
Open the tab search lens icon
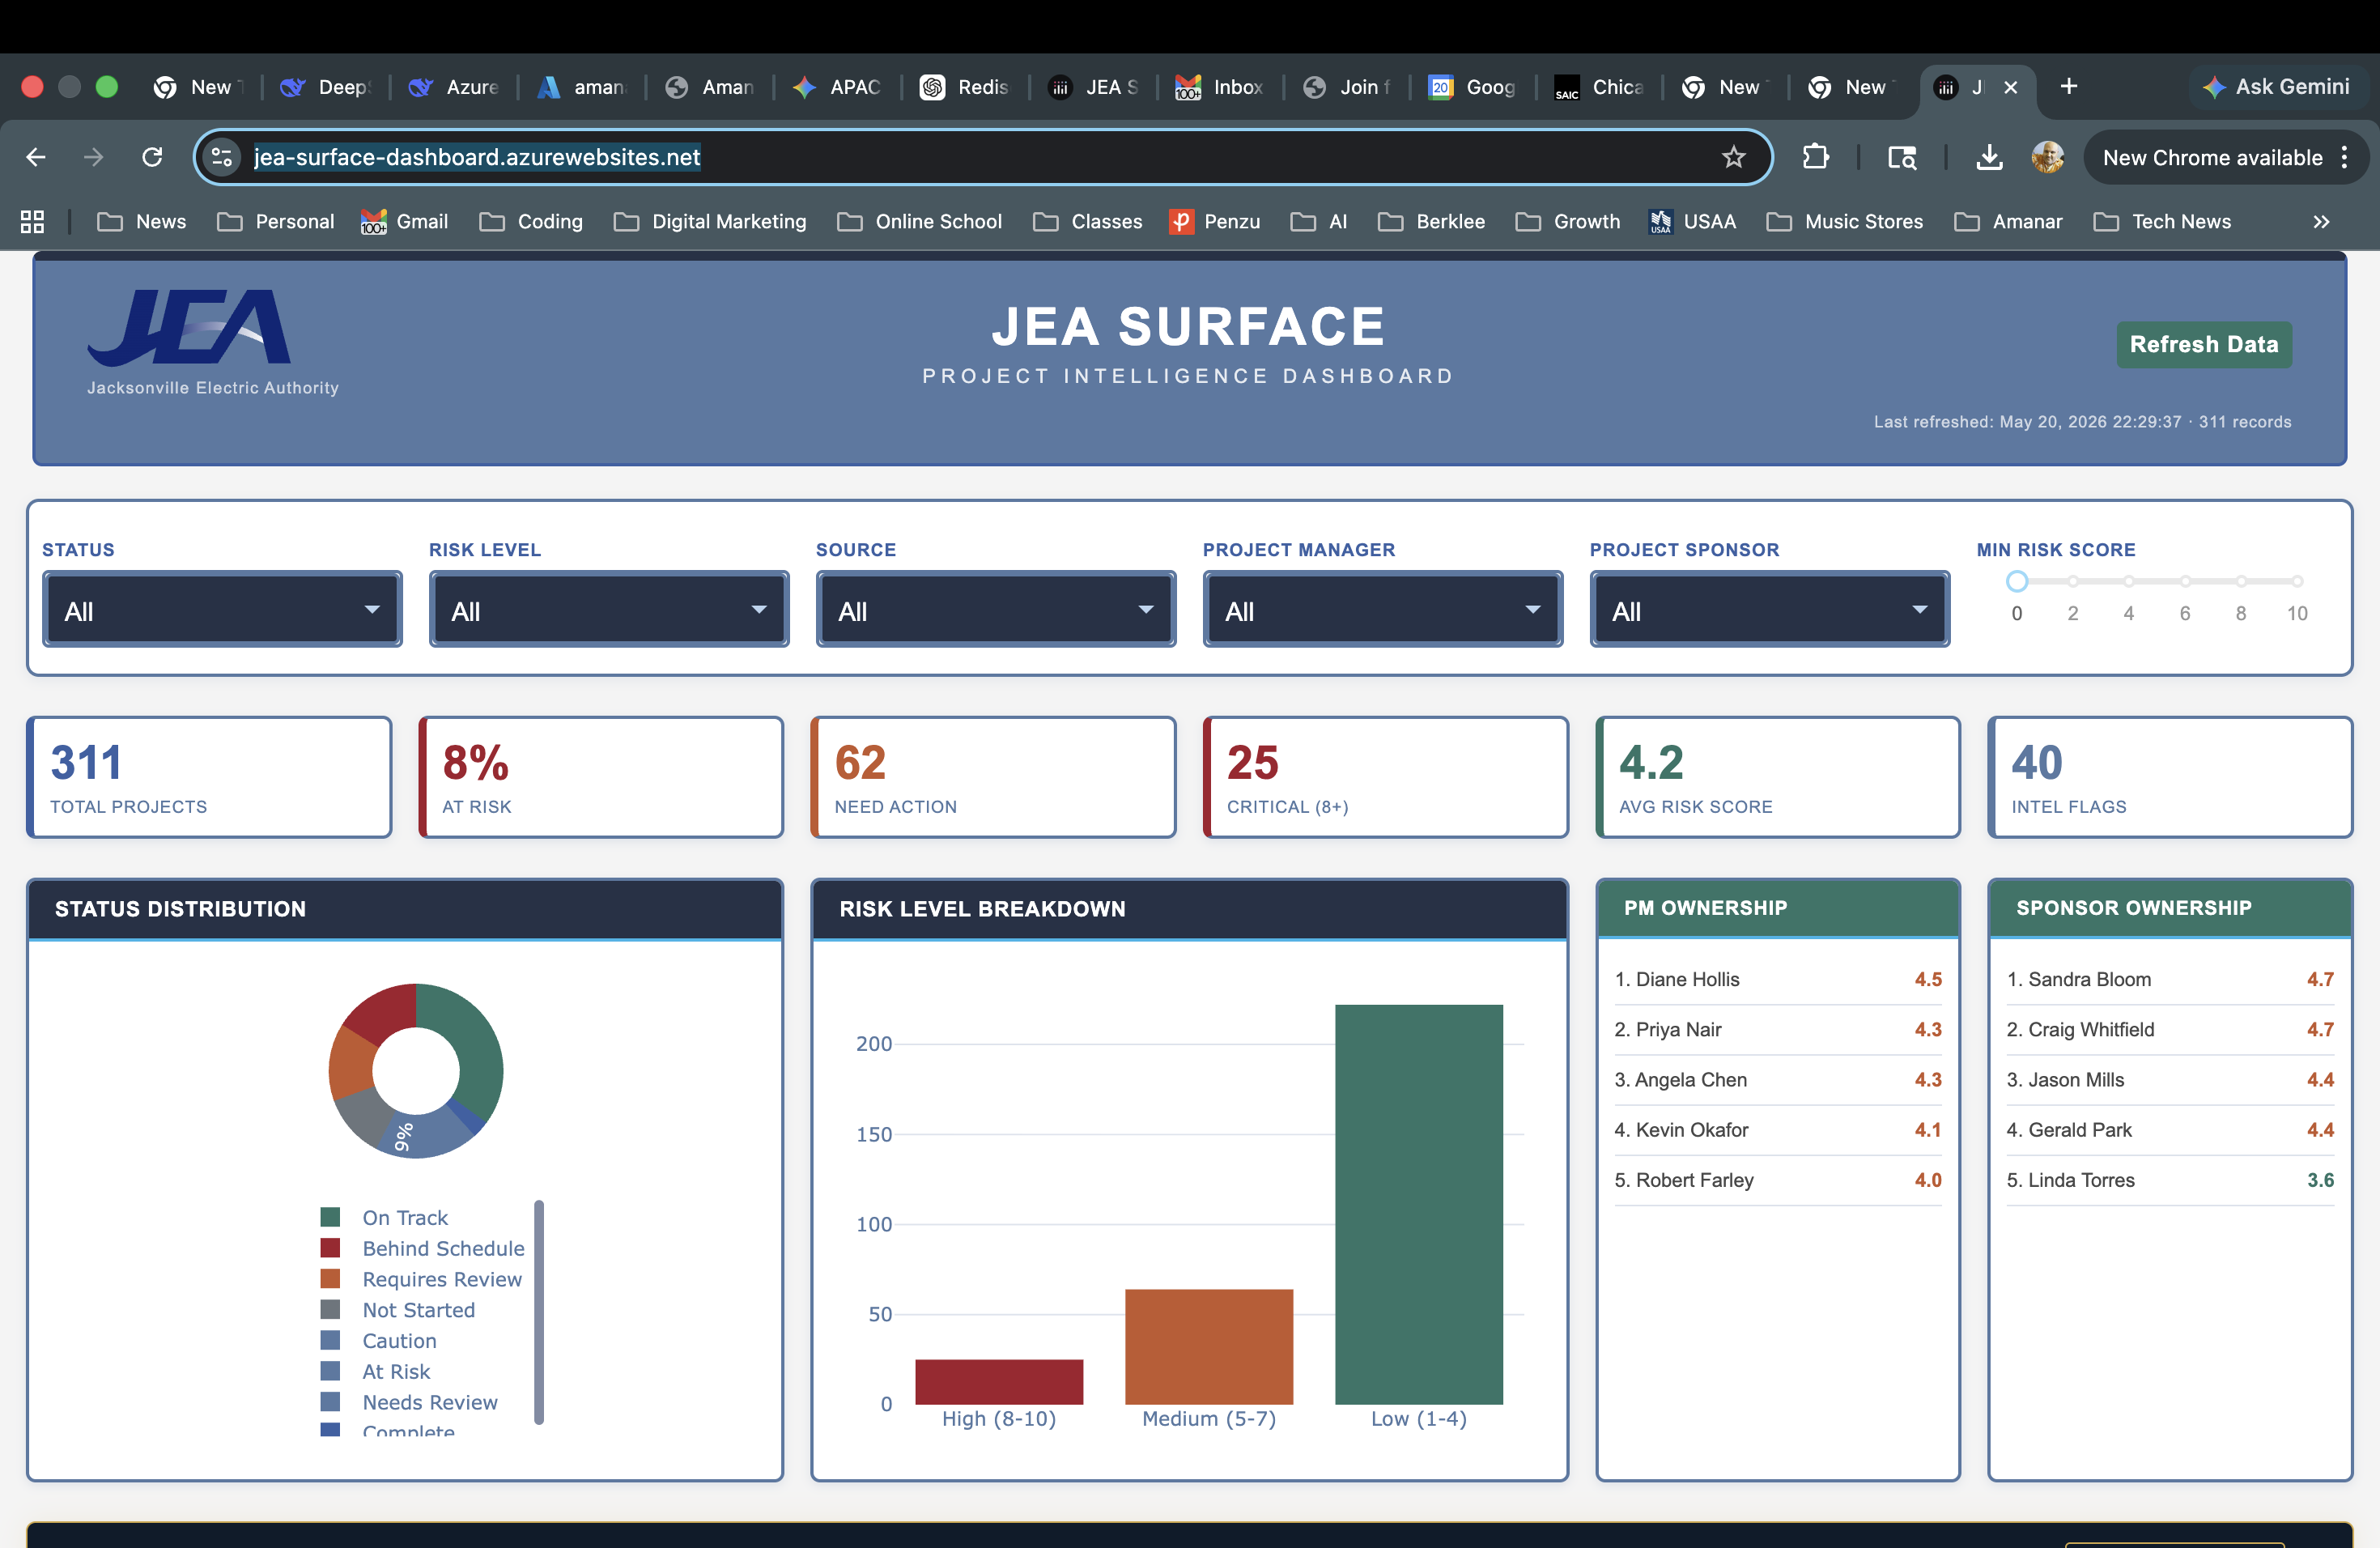coord(1901,157)
